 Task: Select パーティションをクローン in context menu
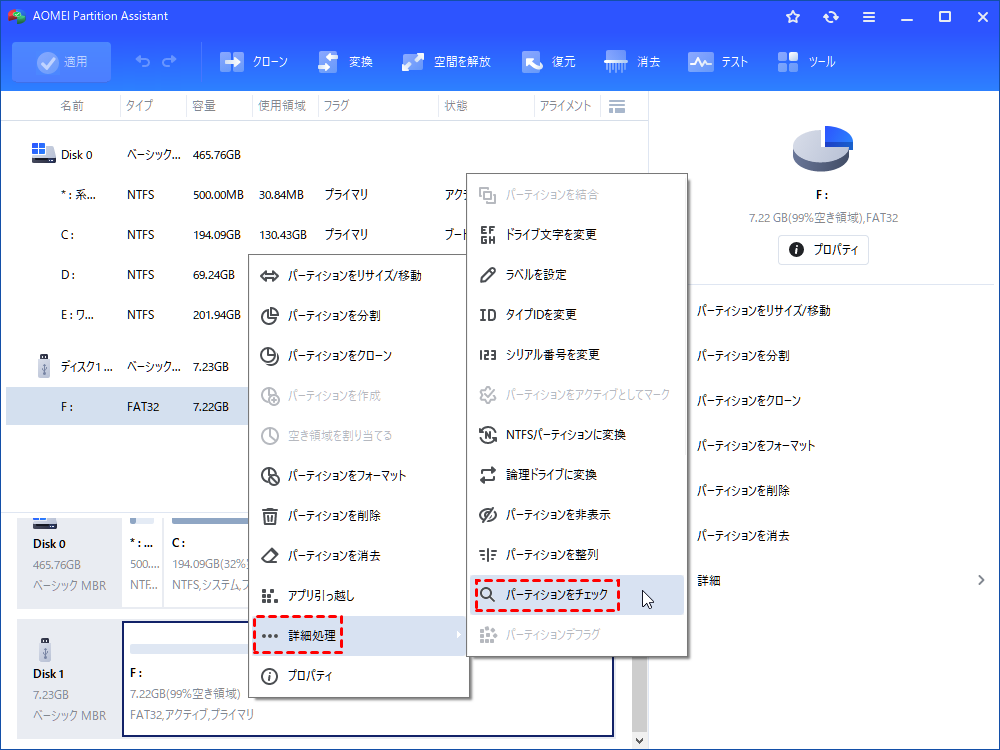click(359, 356)
